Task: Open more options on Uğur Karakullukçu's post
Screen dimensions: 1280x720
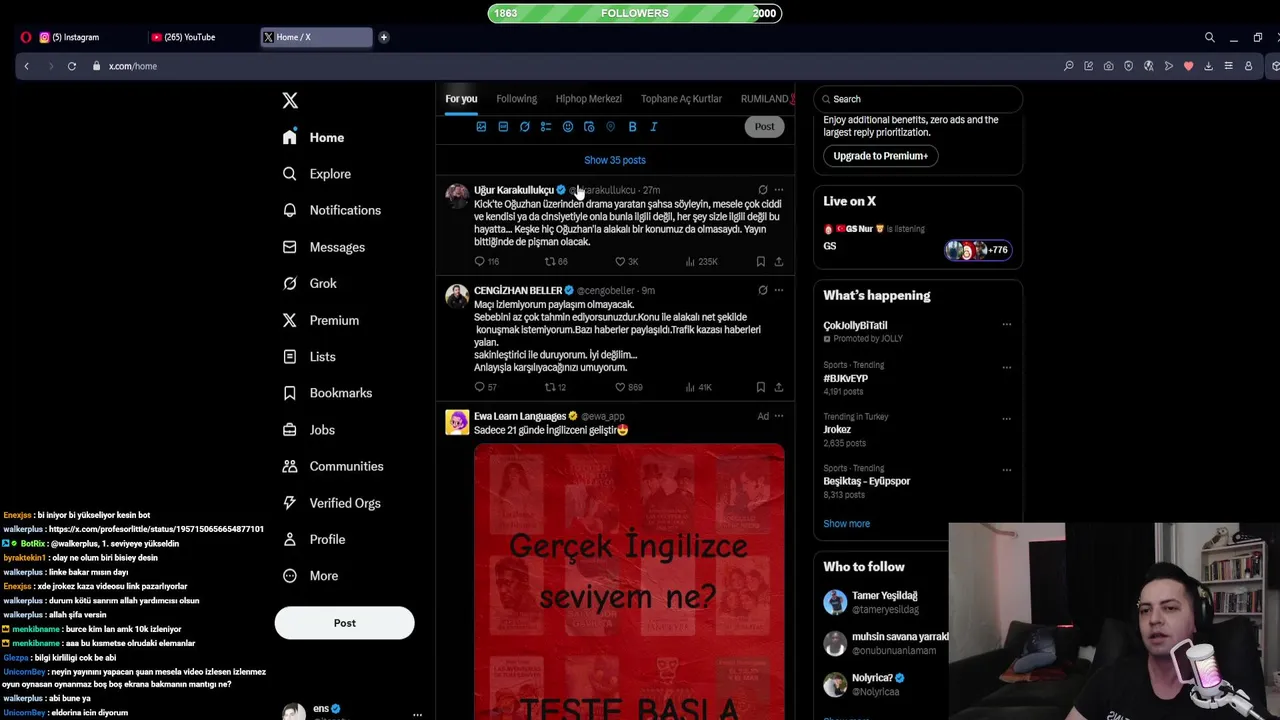Action: pyautogui.click(x=779, y=190)
